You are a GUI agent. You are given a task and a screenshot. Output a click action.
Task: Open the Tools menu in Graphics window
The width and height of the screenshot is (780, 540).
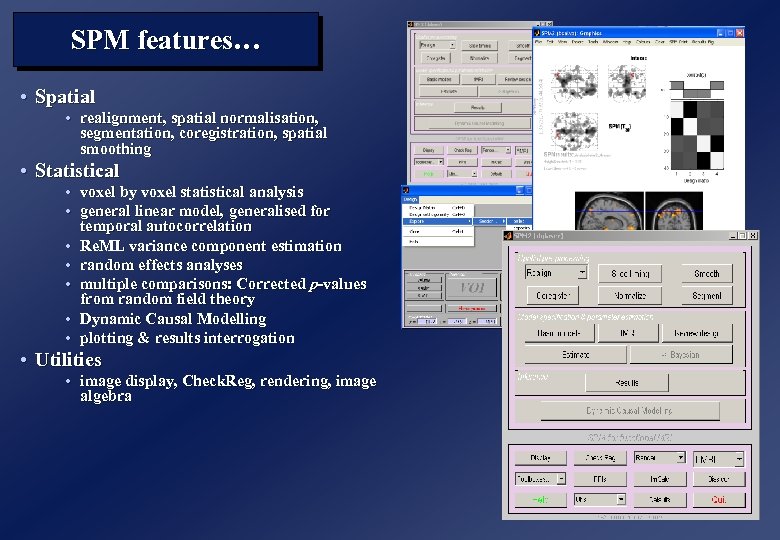click(593, 42)
